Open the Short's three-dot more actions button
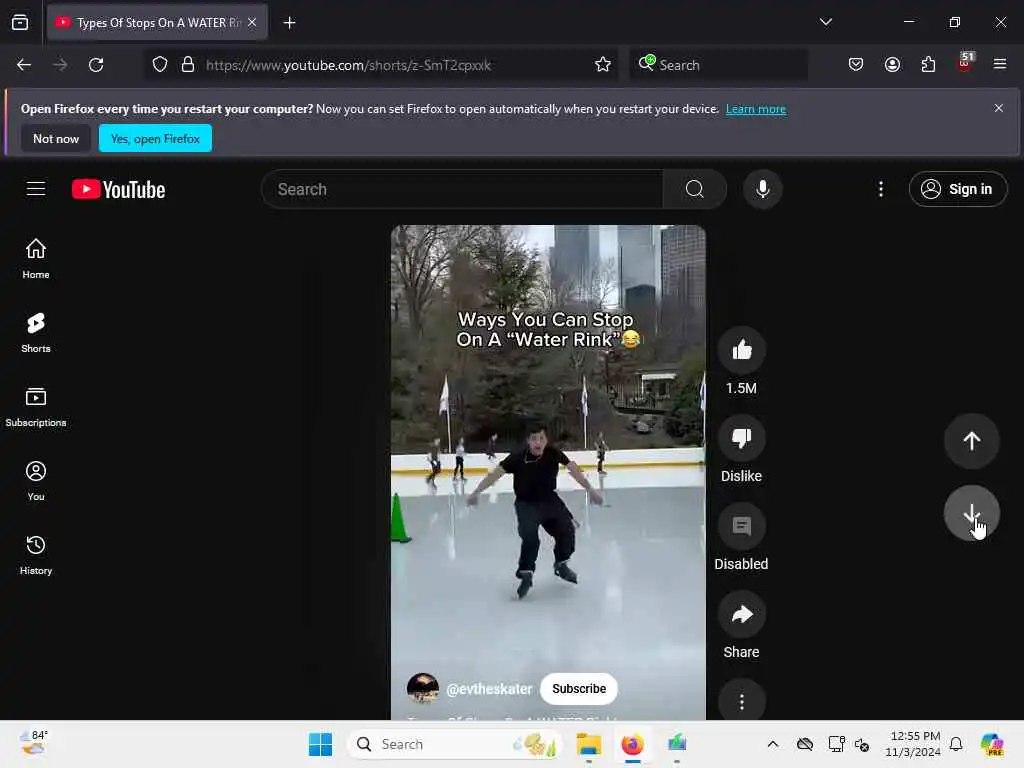Viewport: 1024px width, 768px height. point(741,701)
